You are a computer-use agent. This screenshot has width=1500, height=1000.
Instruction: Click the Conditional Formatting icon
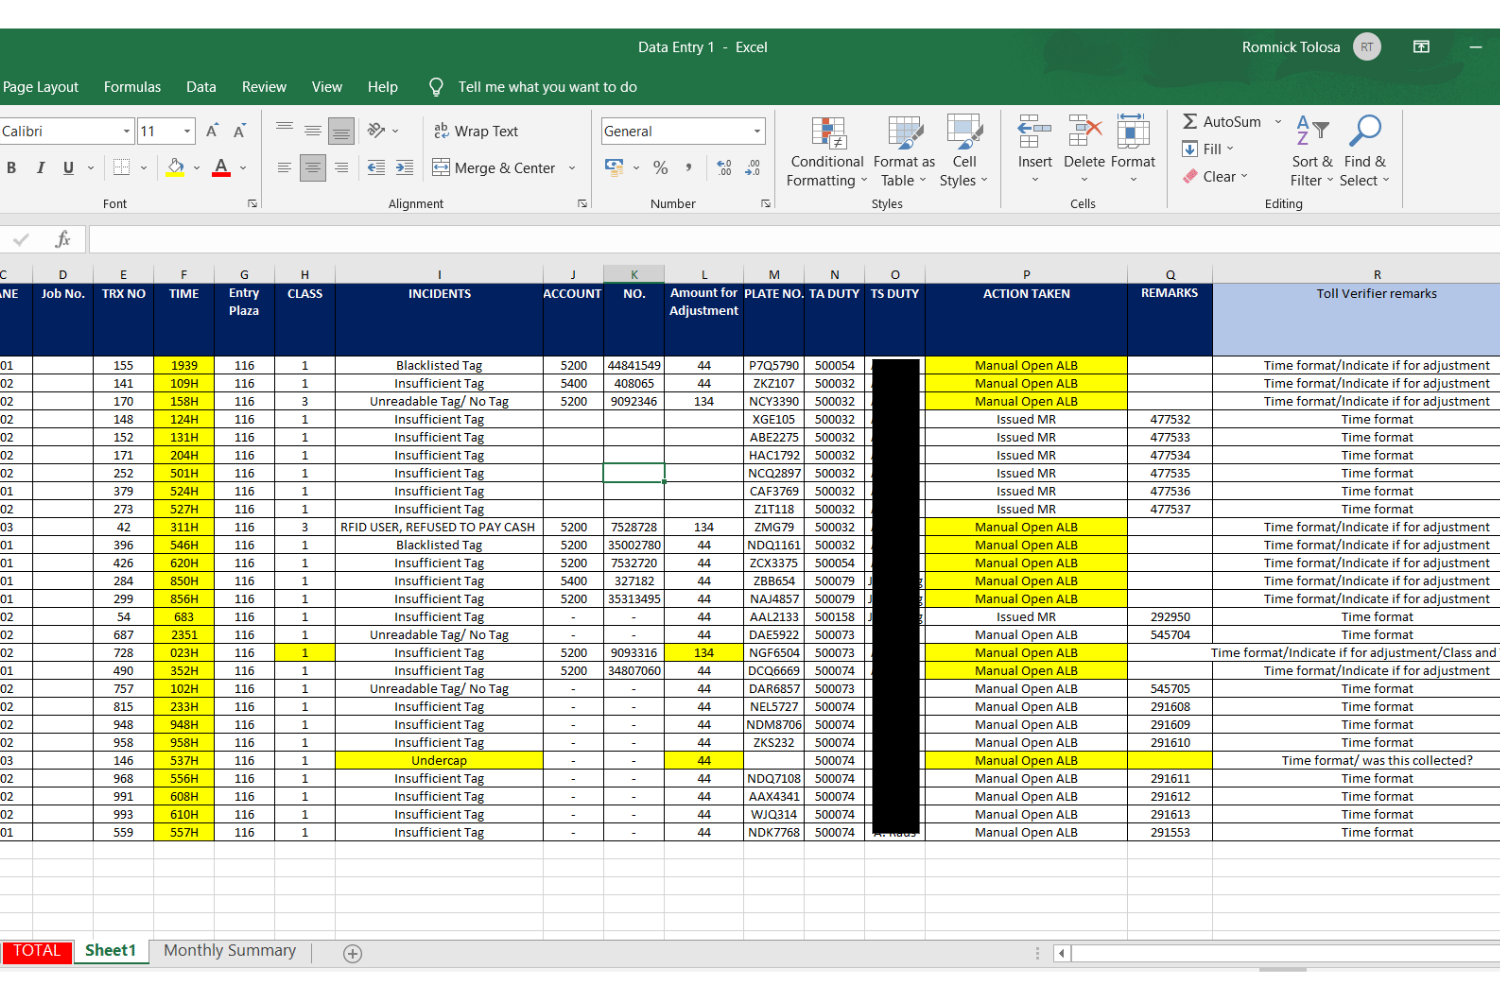click(828, 133)
